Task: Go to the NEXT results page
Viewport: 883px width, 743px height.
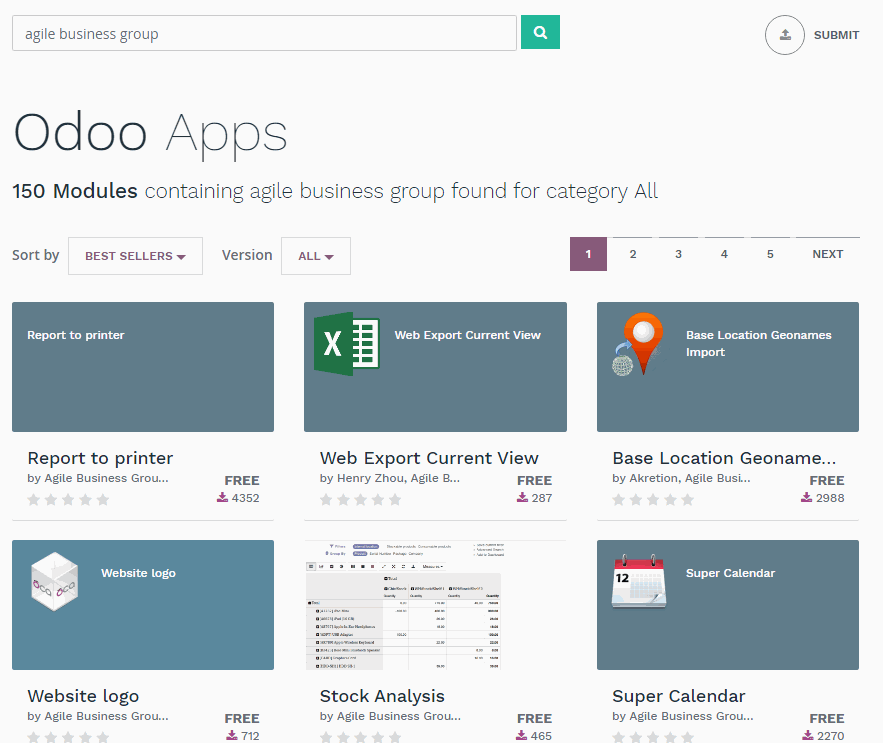Action: pos(827,254)
